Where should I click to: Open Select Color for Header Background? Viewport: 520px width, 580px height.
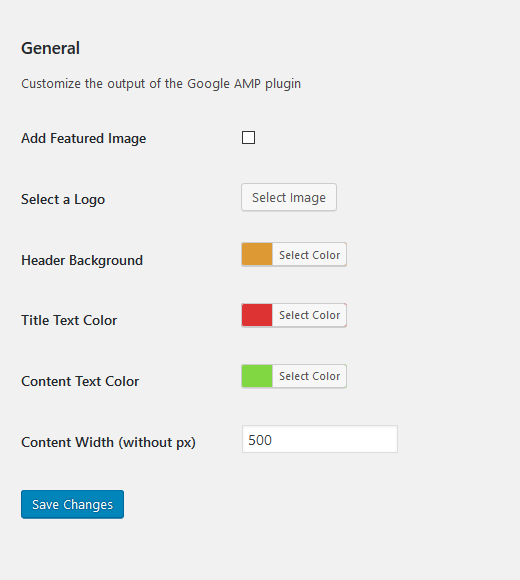click(310, 254)
